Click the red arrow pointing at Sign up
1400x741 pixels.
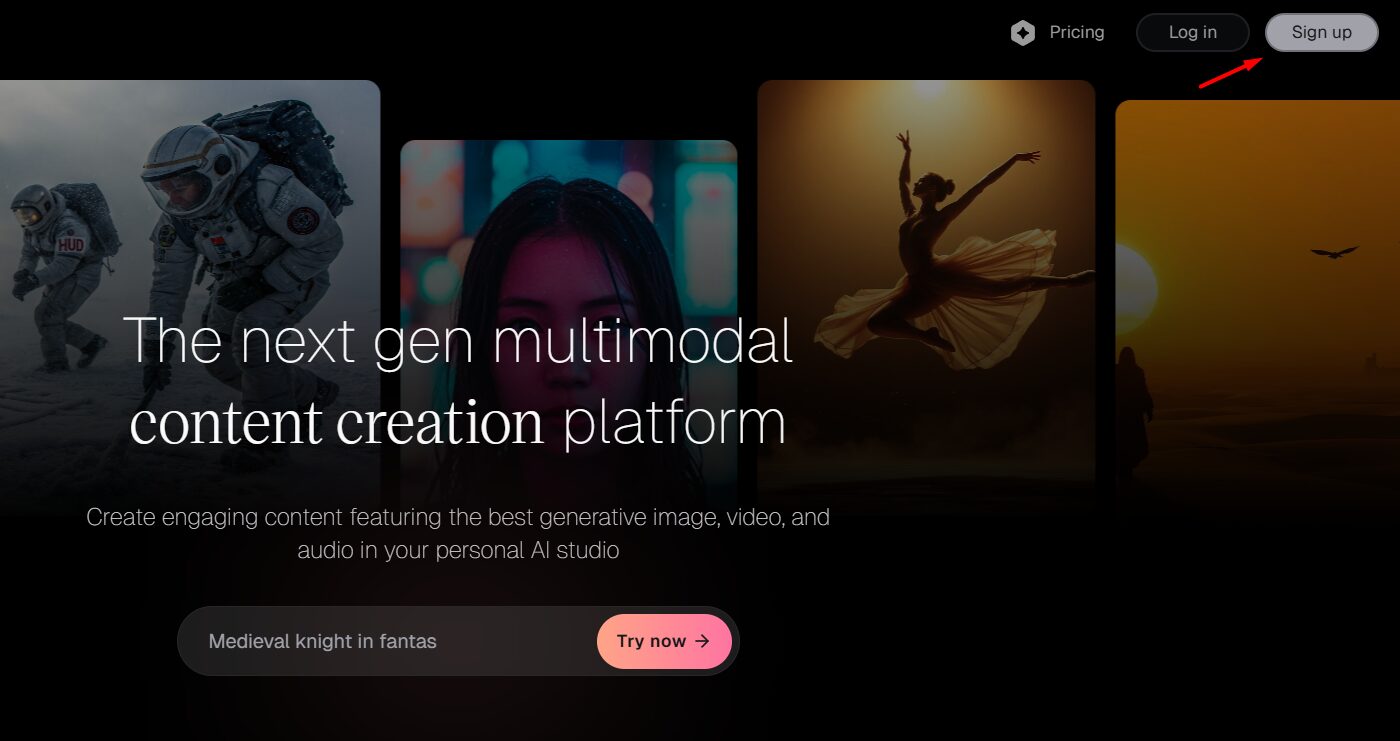[1230, 74]
